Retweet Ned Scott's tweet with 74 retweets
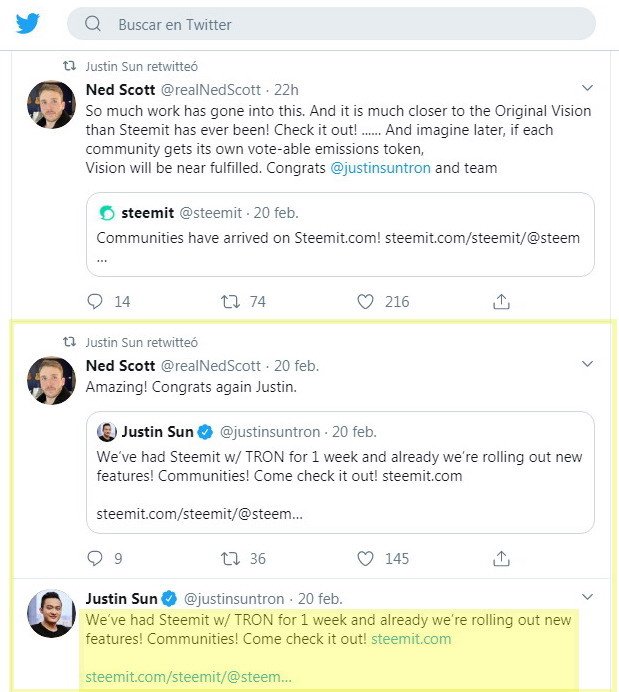This screenshot has height=692, width=619. [230, 302]
